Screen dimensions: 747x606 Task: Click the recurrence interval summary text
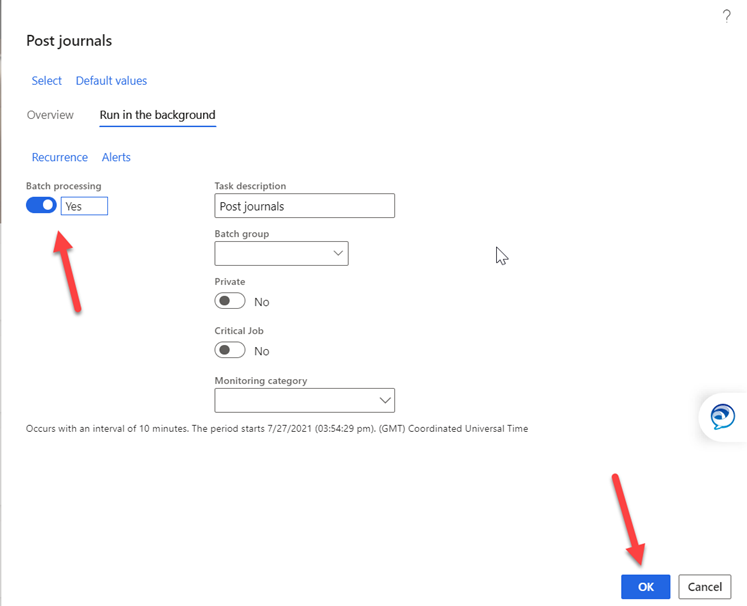click(x=277, y=428)
